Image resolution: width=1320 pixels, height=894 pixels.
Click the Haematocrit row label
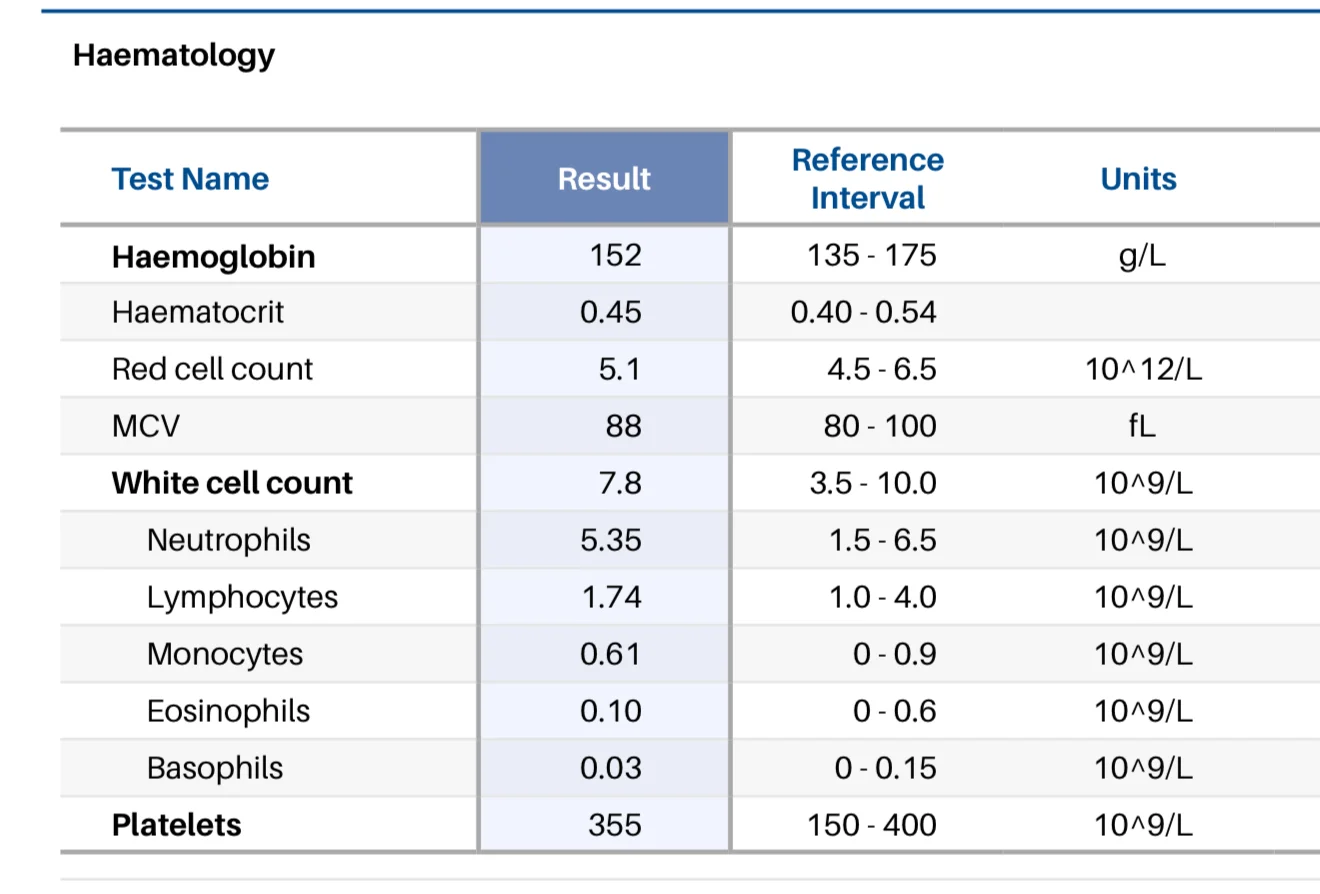[198, 312]
